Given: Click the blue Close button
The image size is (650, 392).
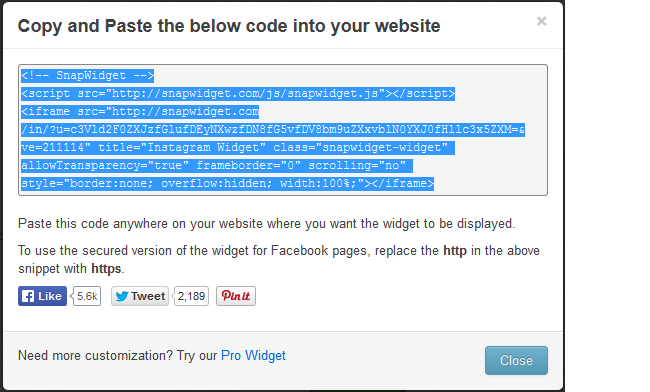Looking at the screenshot, I should click(516, 361).
